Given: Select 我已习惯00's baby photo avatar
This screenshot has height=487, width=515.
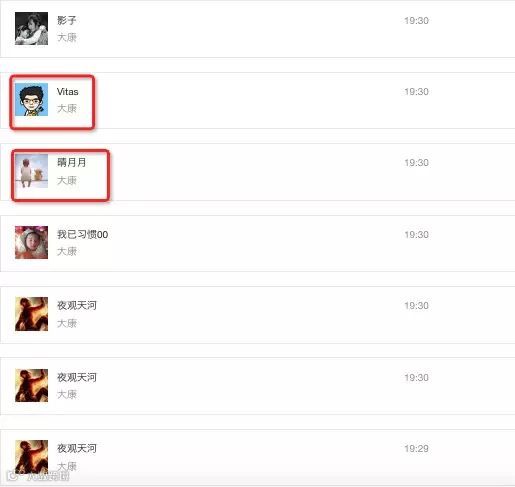Looking at the screenshot, I should click(x=31, y=242).
